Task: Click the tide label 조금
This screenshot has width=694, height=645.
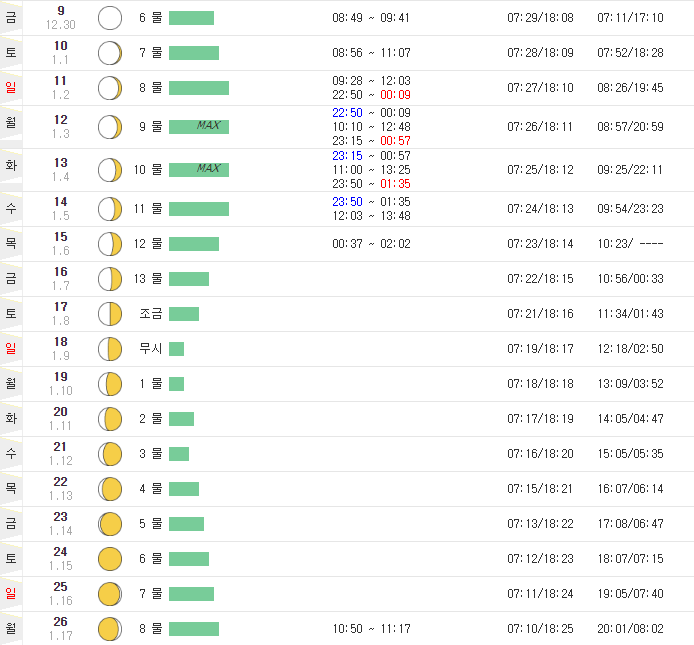Action: coord(151,313)
